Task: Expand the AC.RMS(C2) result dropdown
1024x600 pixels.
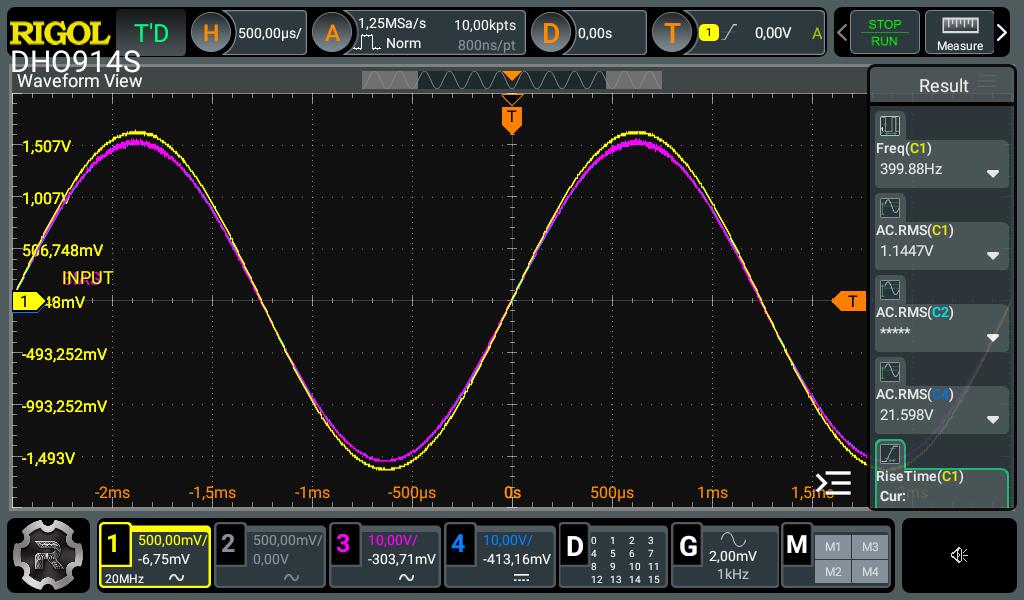Action: point(993,338)
